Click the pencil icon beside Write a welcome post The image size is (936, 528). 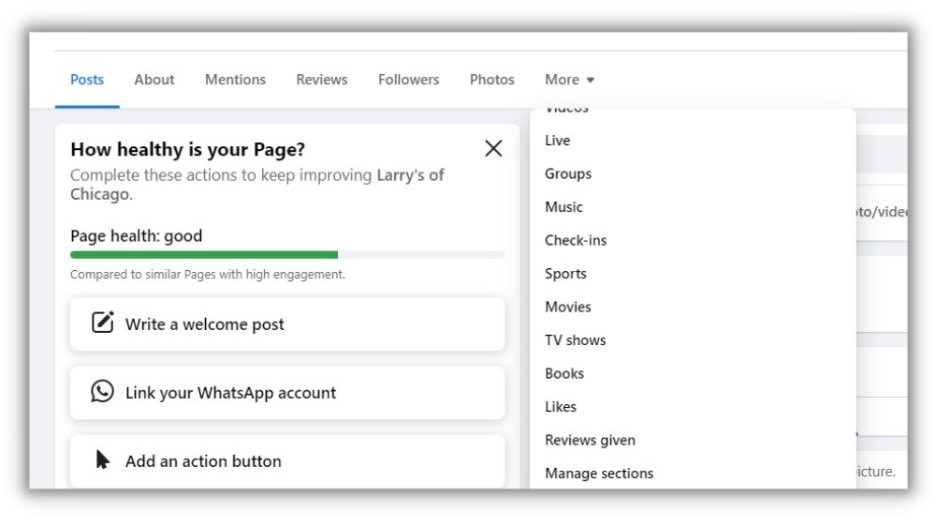pos(102,323)
